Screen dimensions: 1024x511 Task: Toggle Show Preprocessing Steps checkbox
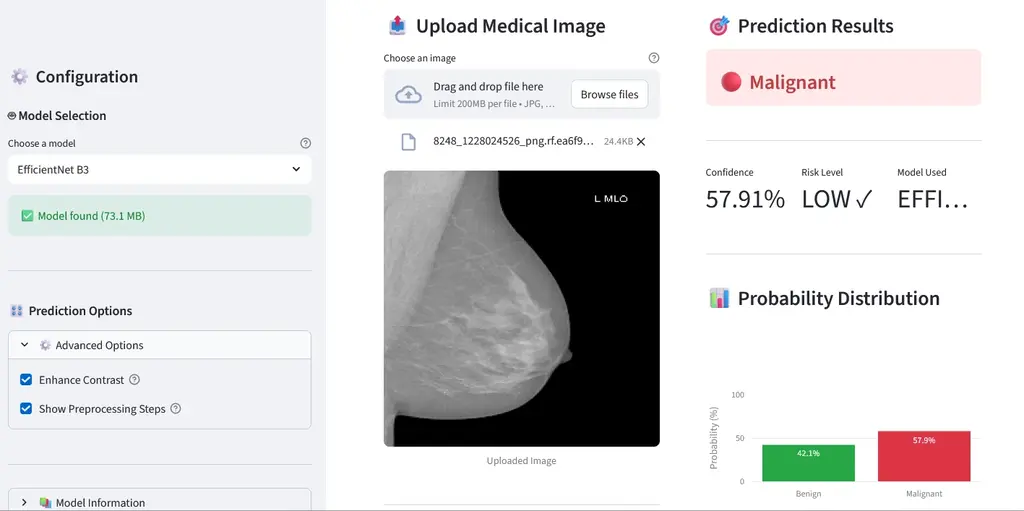(26, 409)
